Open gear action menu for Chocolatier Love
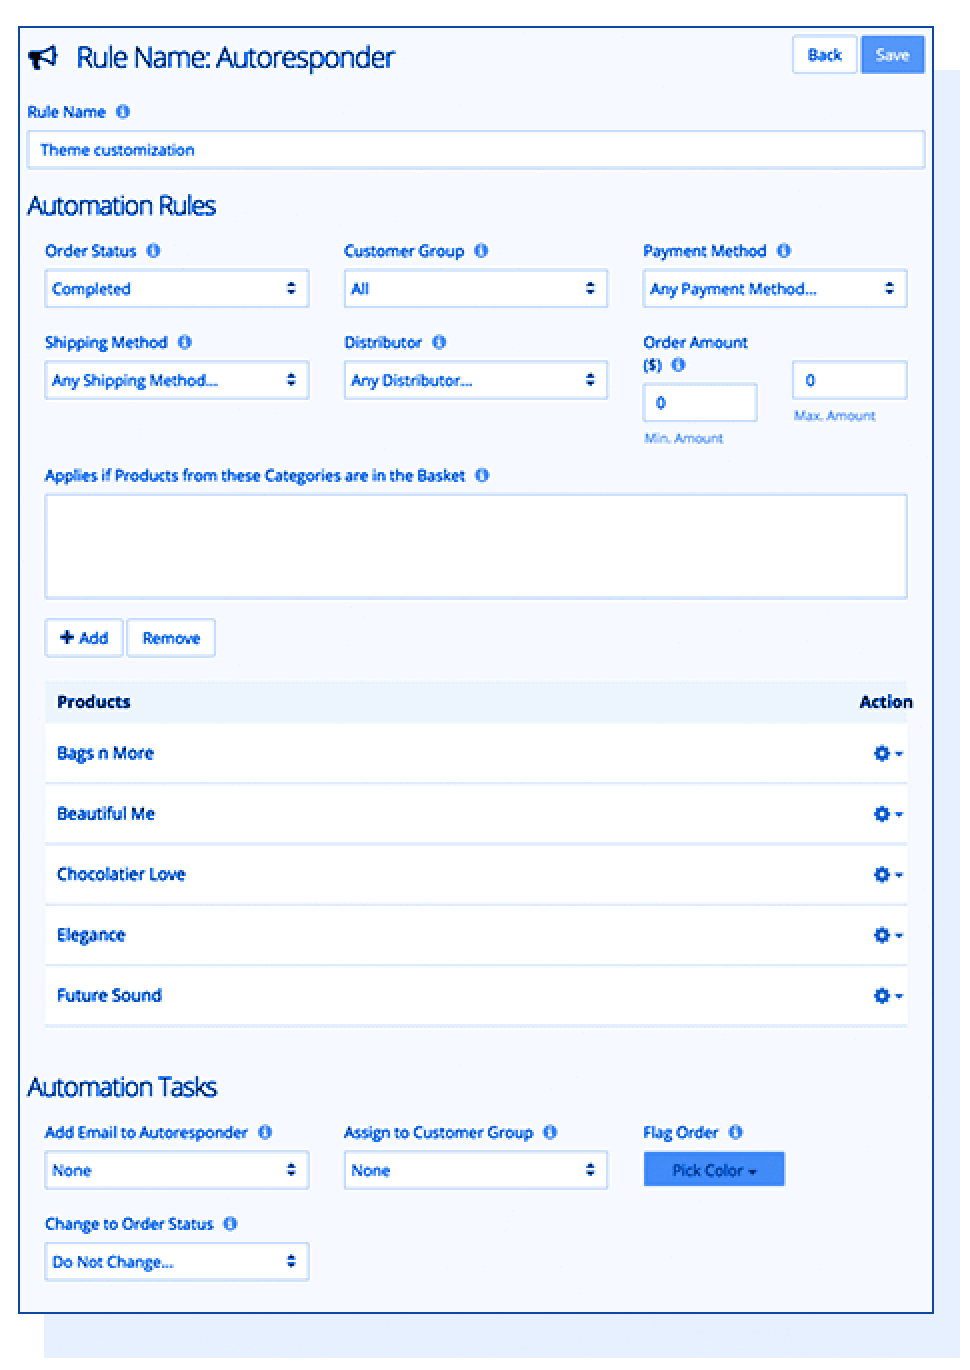Viewport: 970px width, 1370px height. point(887,875)
